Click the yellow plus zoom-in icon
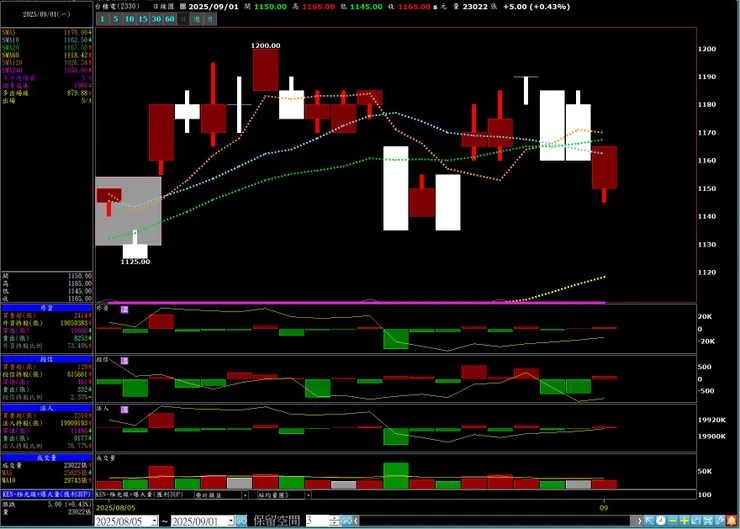 point(684,521)
